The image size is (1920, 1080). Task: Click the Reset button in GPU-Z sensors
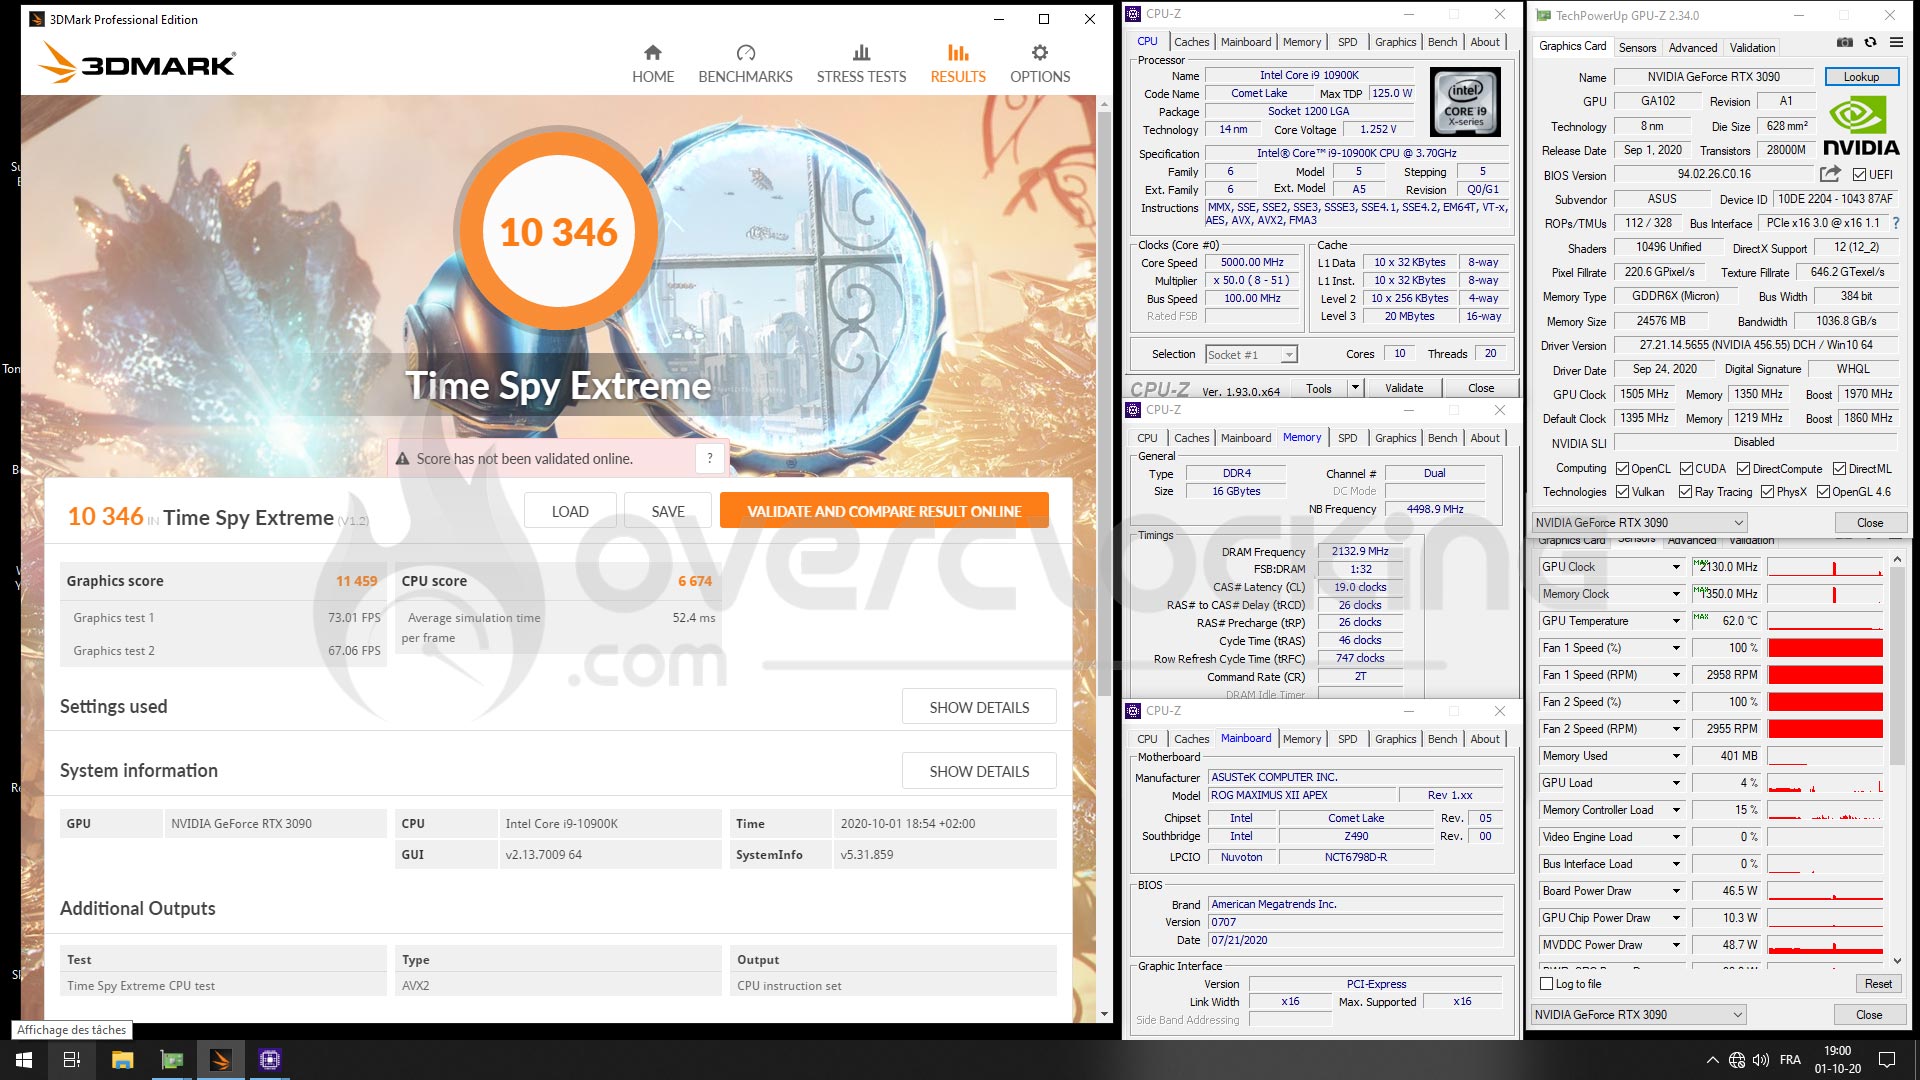coord(1878,984)
